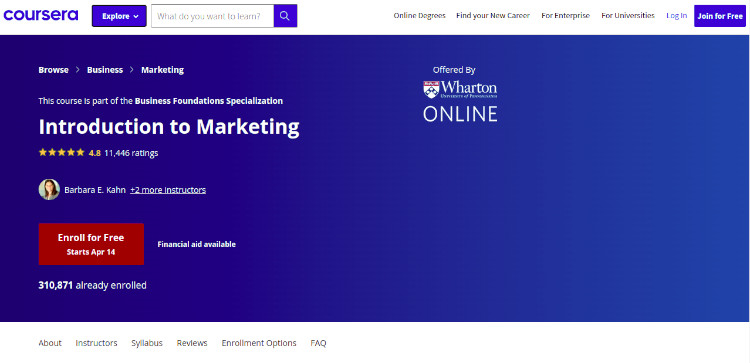The height and width of the screenshot is (363, 750).
Task: Focus the 'What do you want to learn?' search field
Action: [212, 16]
